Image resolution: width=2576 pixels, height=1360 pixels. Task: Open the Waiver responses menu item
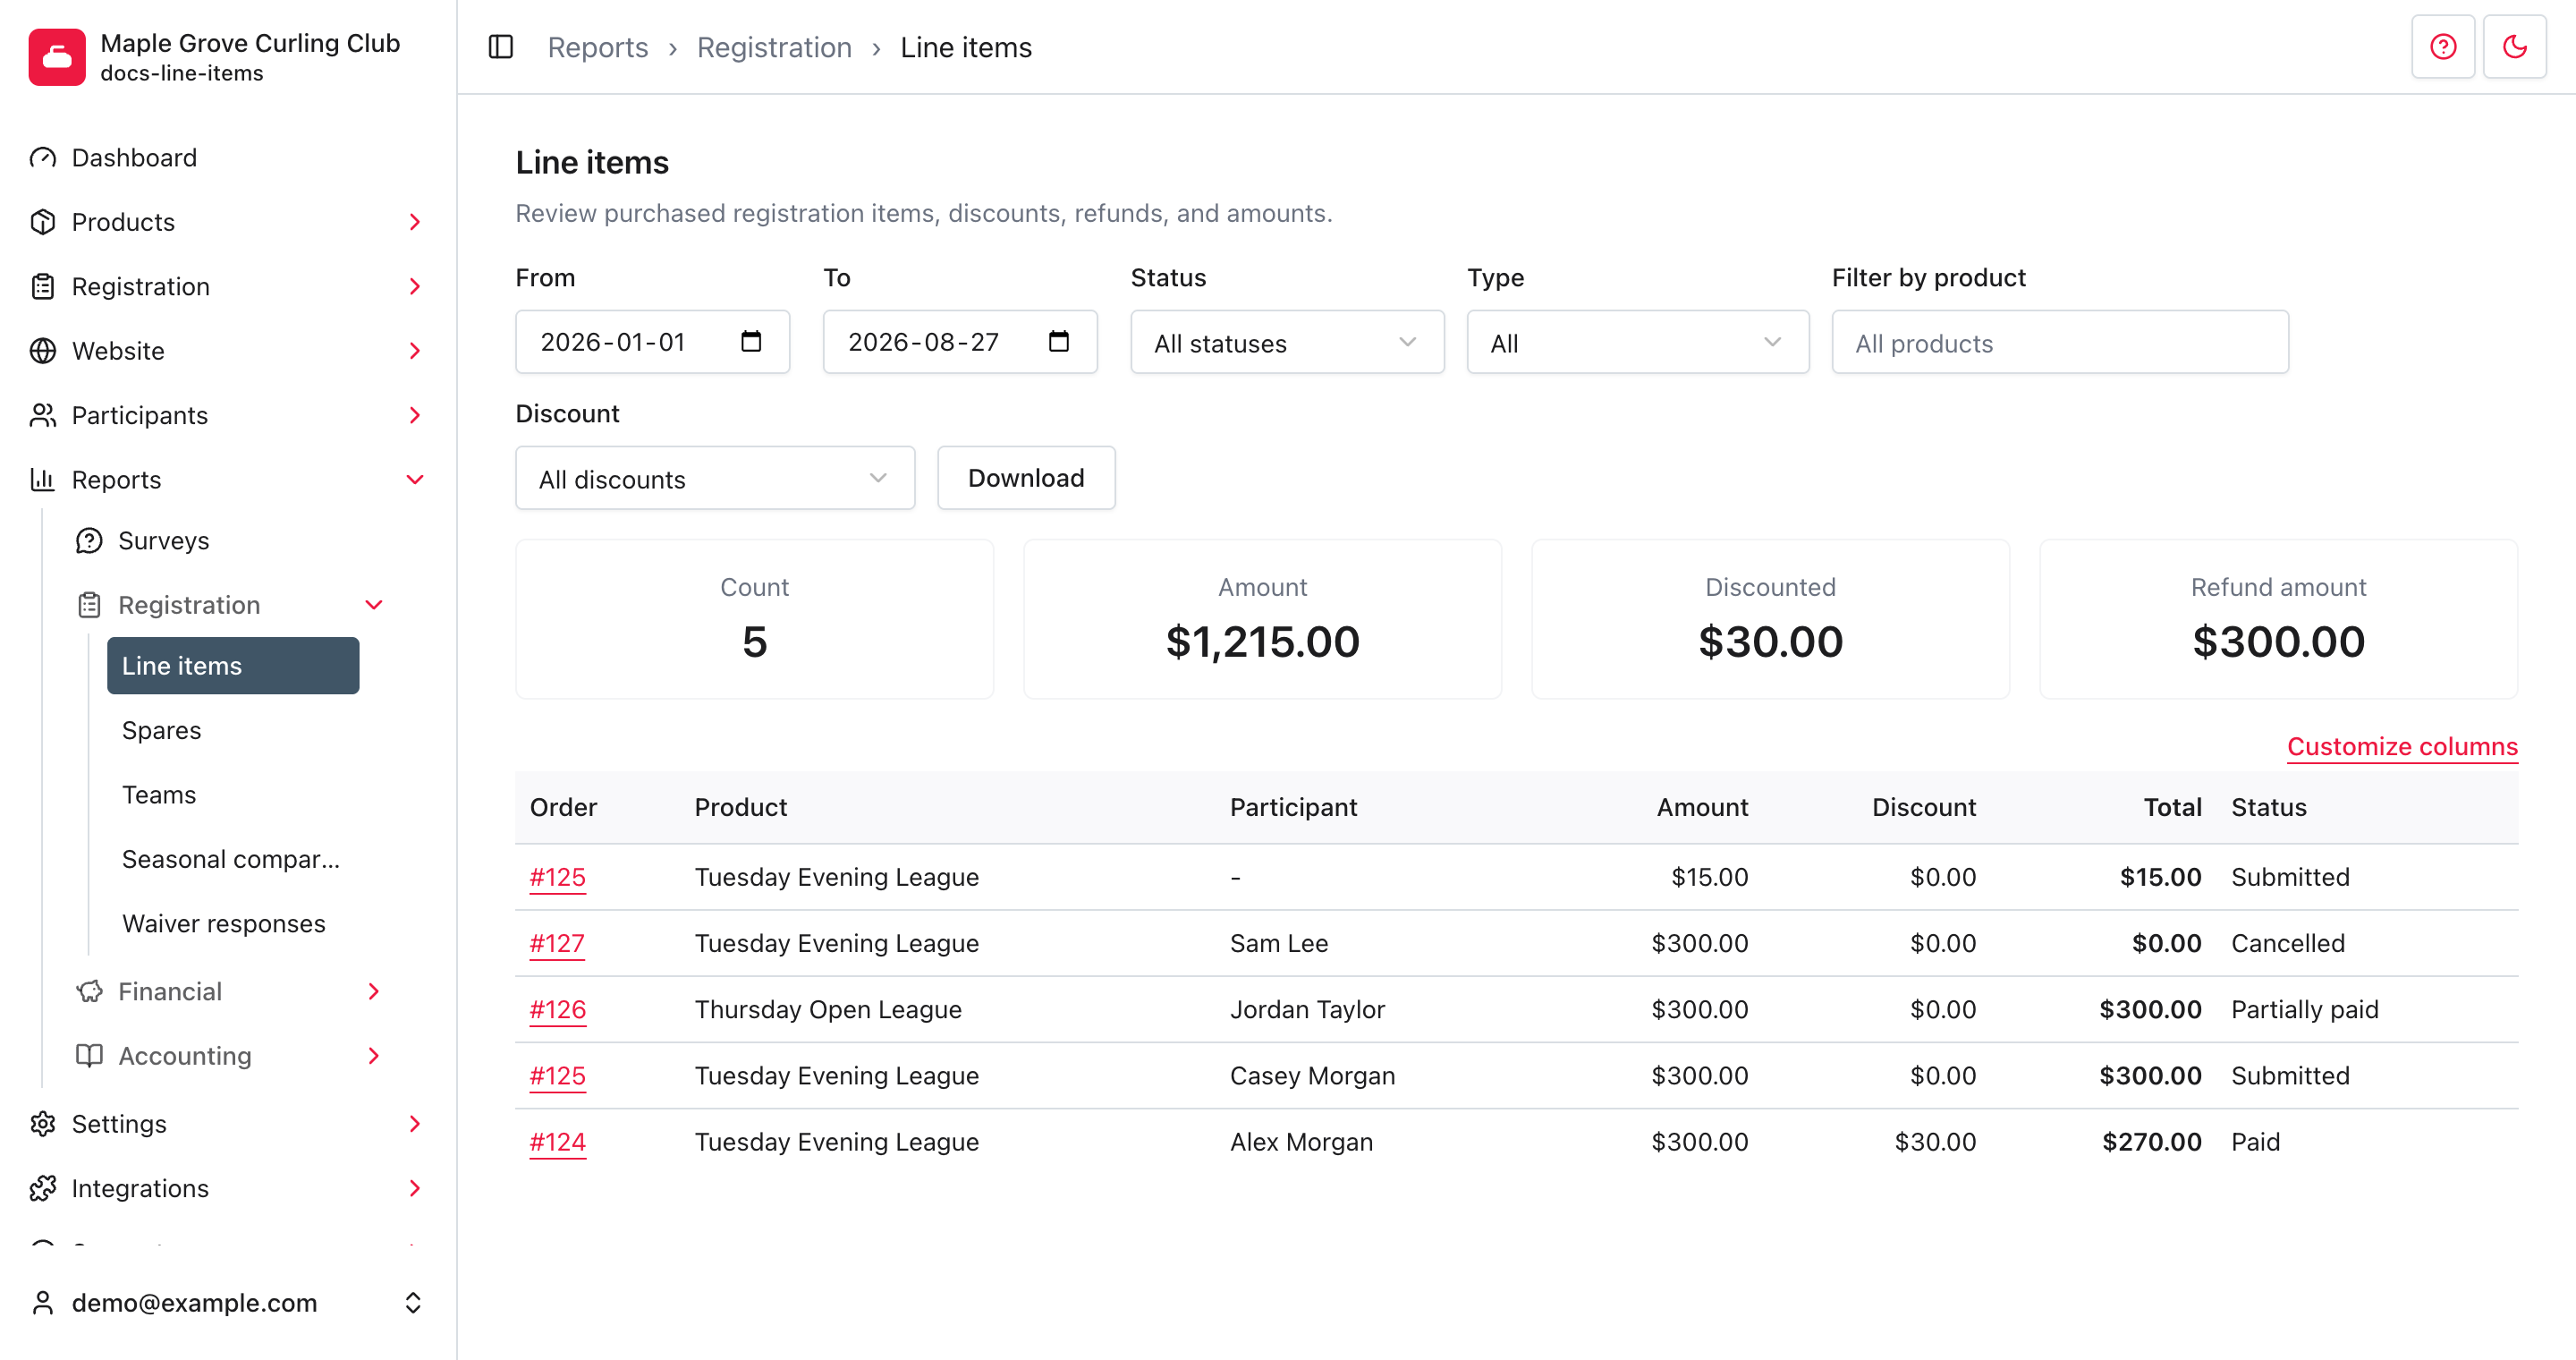coord(233,924)
